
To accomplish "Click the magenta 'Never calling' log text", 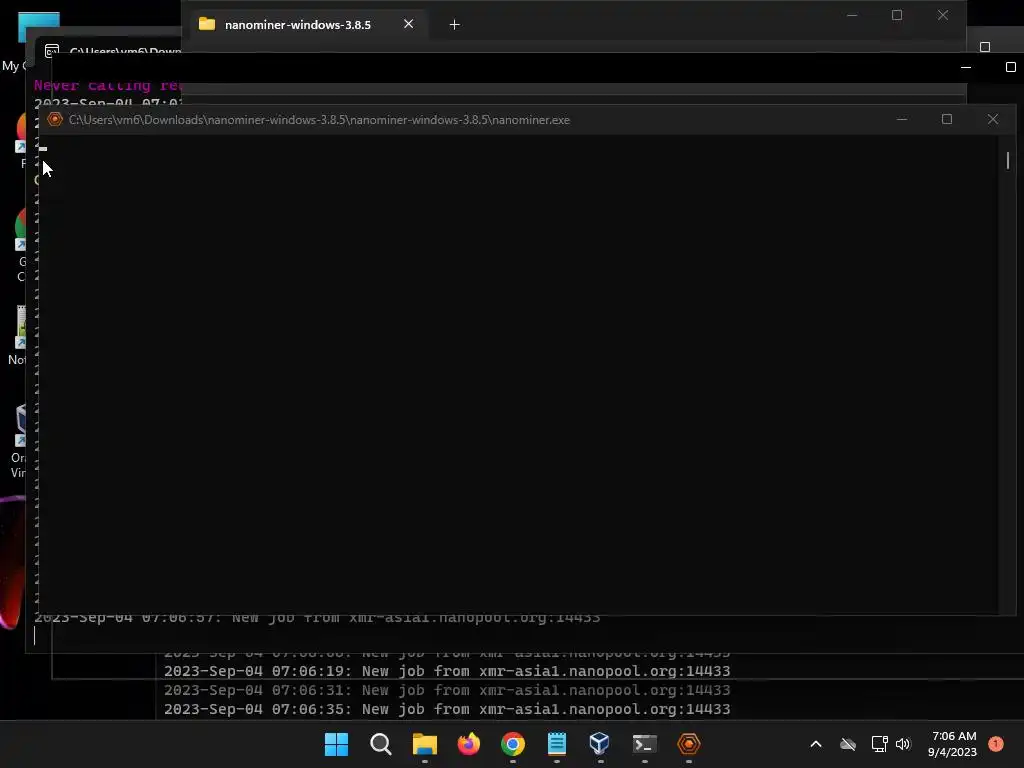I will point(108,86).
